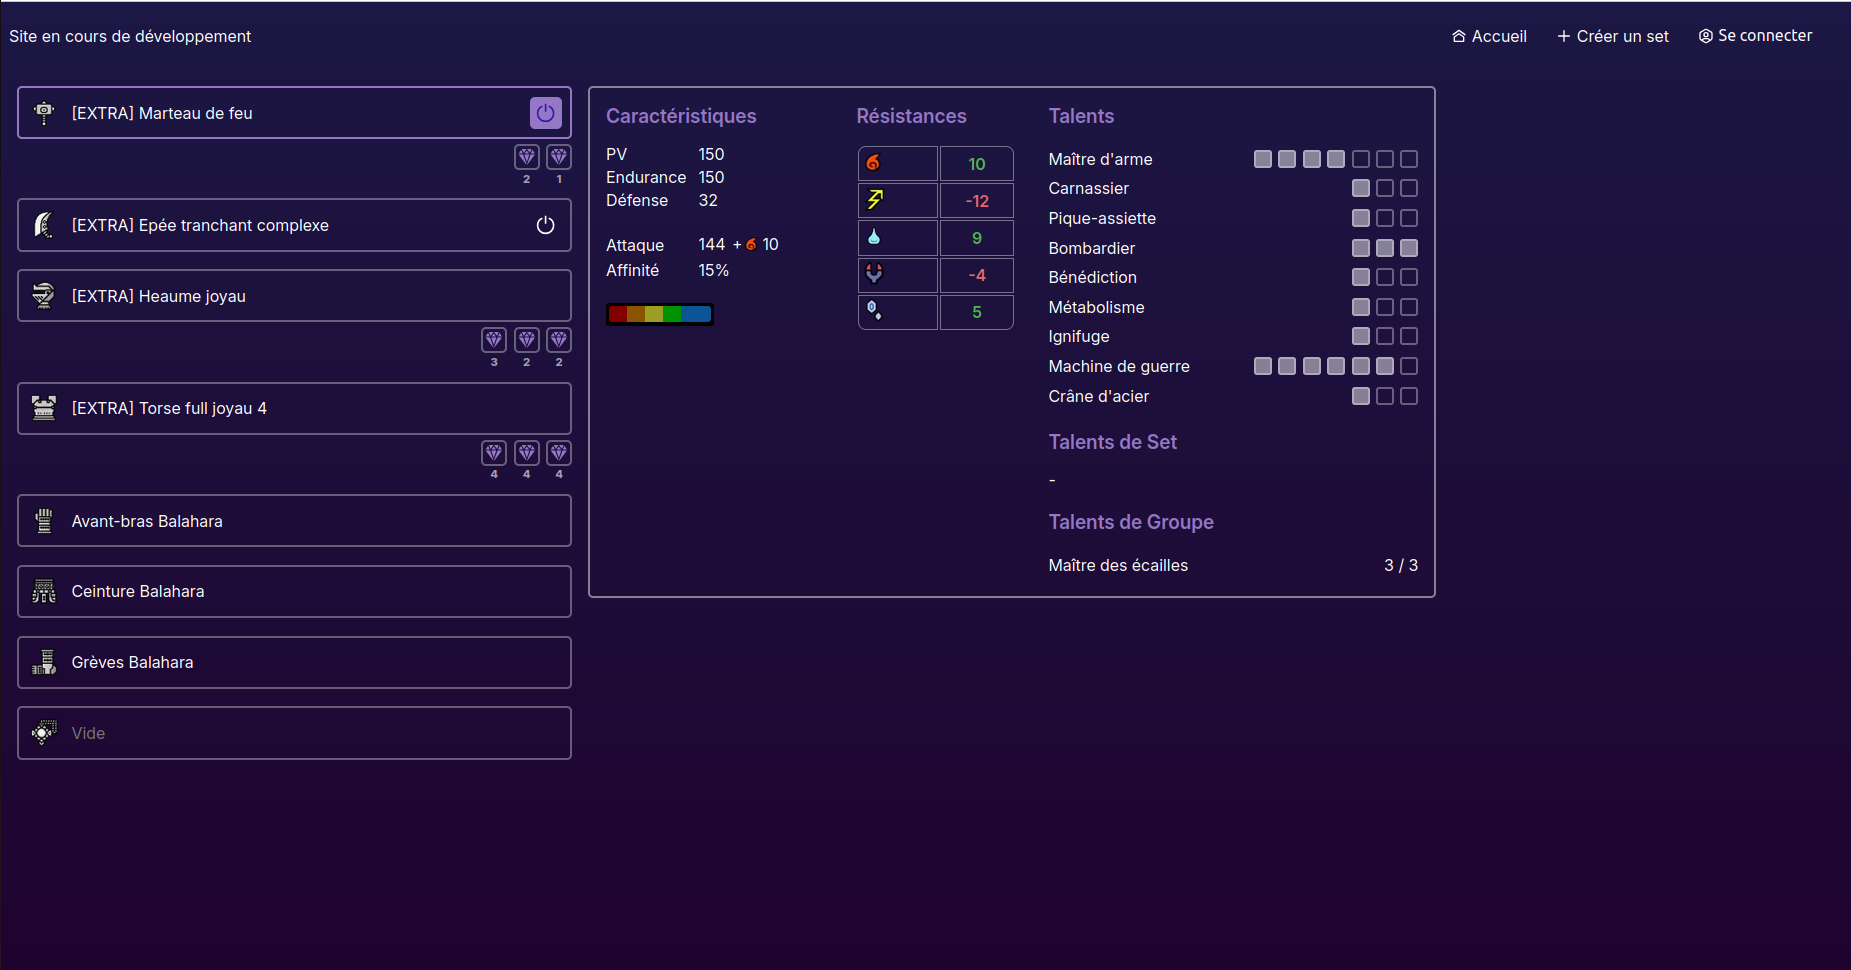1851x970 pixels.
Task: Check the first square of Carnassier talent
Action: [1360, 188]
